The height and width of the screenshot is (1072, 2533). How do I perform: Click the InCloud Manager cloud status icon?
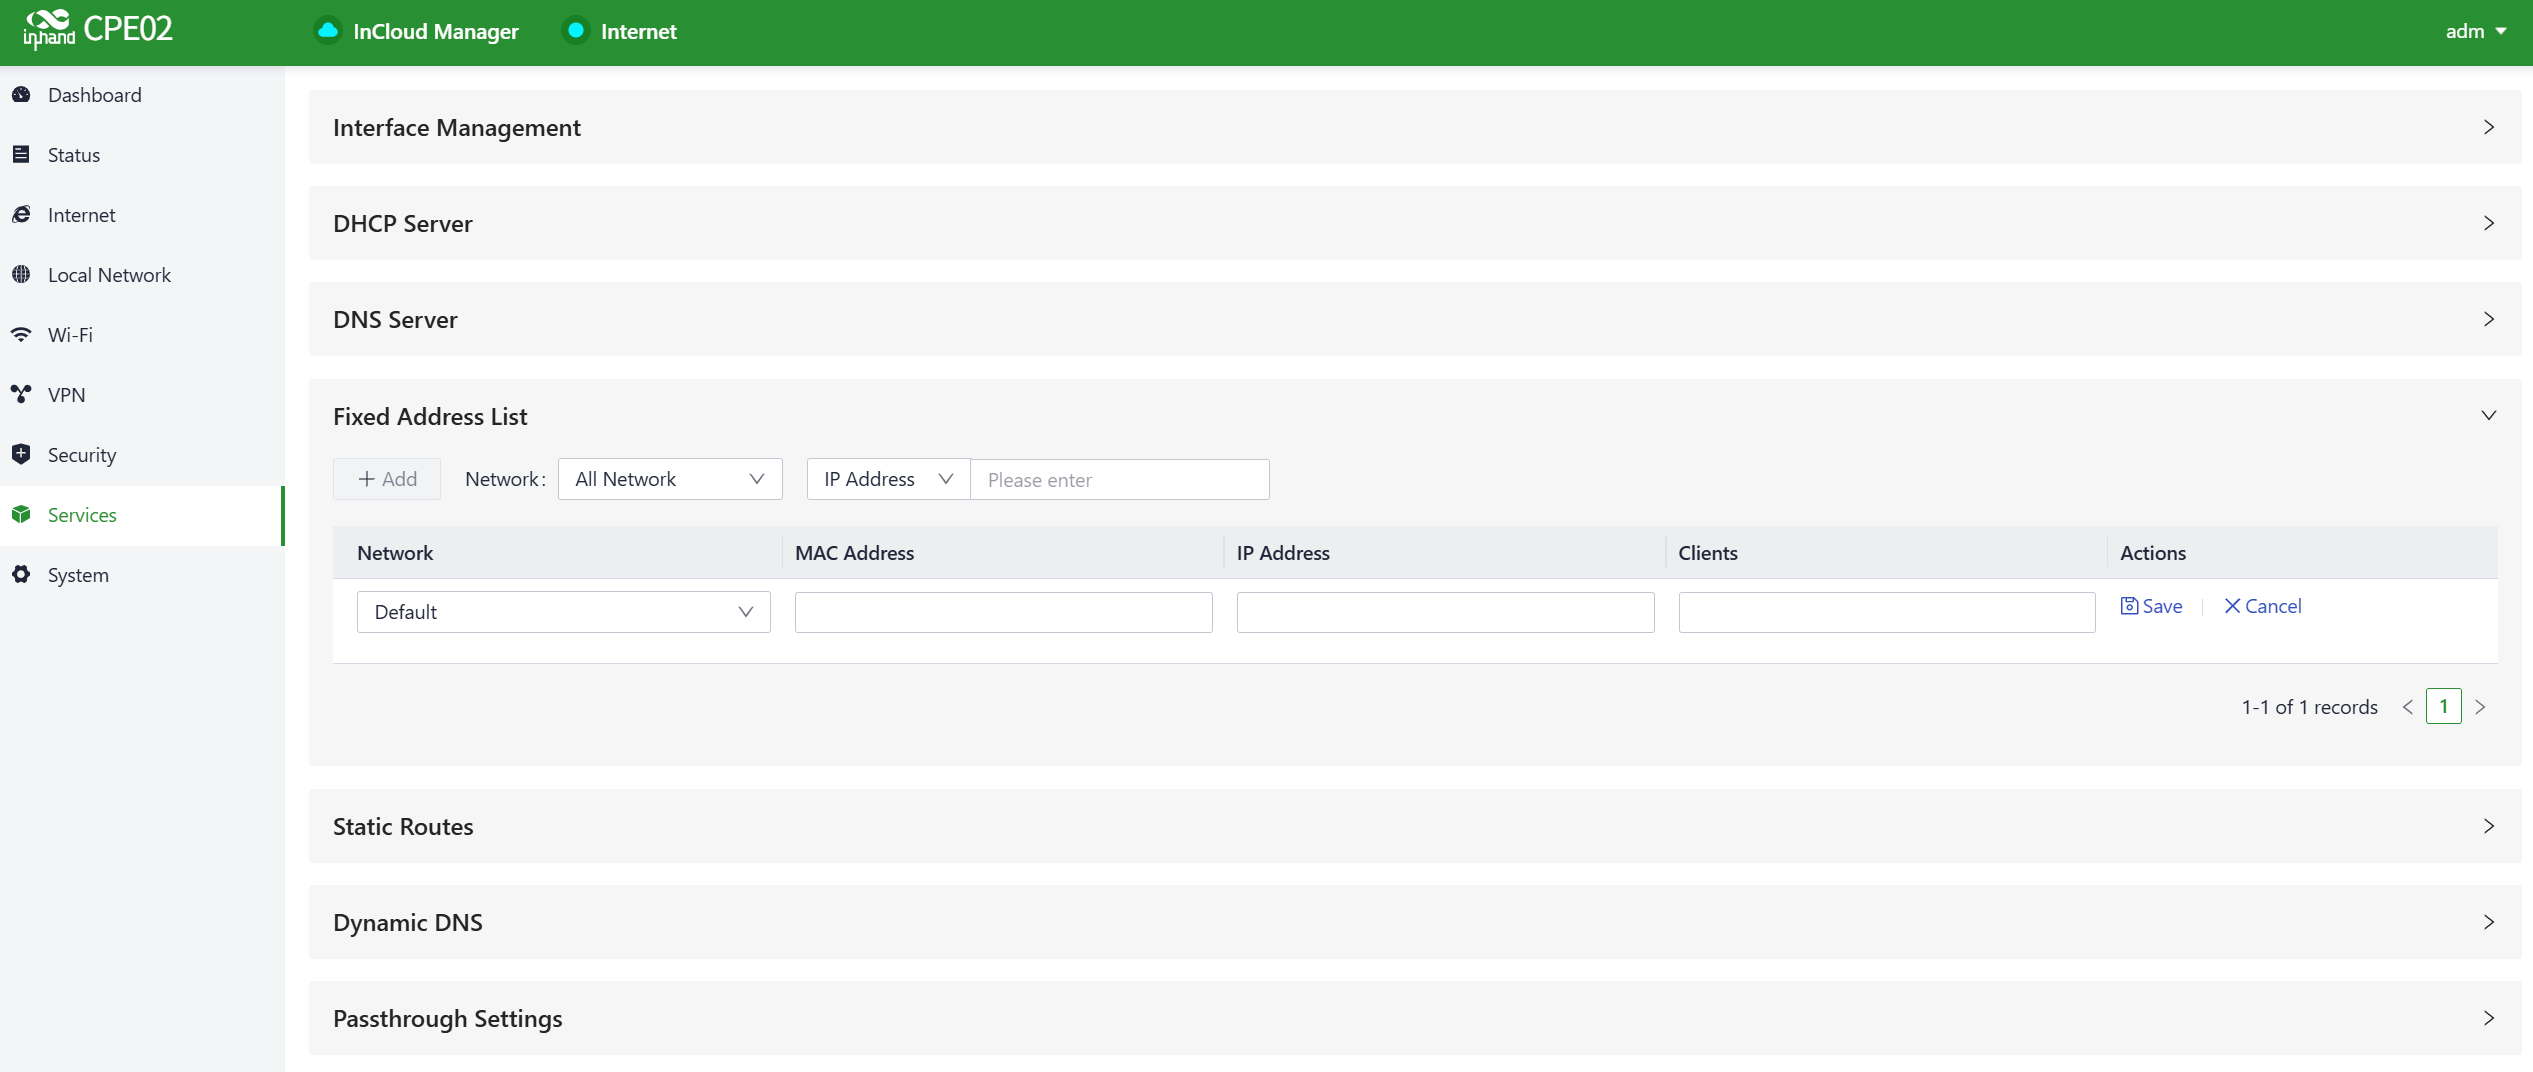pyautogui.click(x=327, y=31)
